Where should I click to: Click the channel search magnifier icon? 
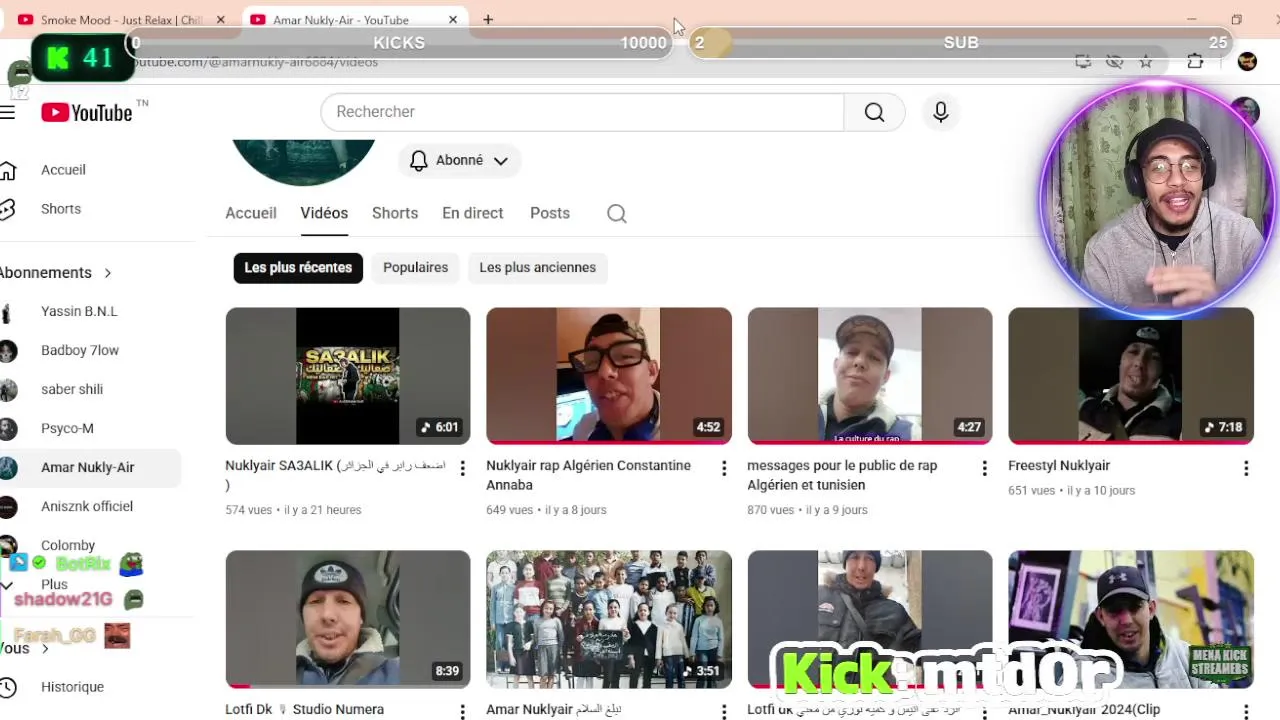click(x=617, y=213)
